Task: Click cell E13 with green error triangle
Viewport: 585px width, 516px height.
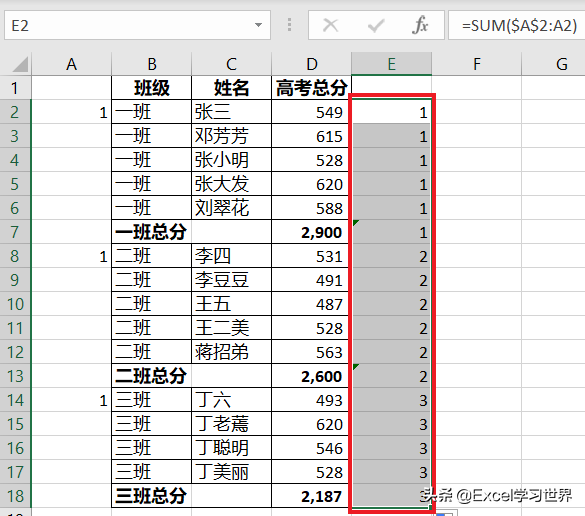Action: [x=391, y=376]
